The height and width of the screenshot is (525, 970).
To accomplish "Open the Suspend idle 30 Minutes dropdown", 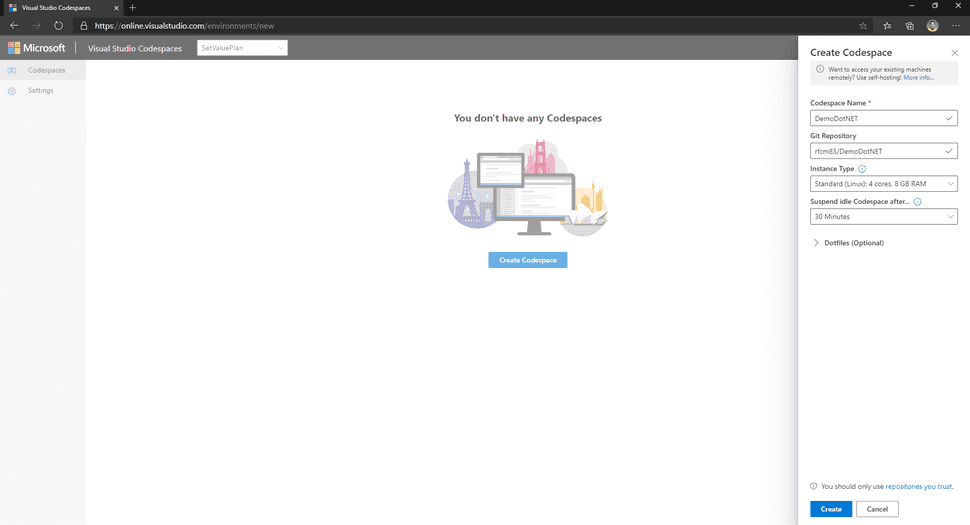I will [883, 216].
